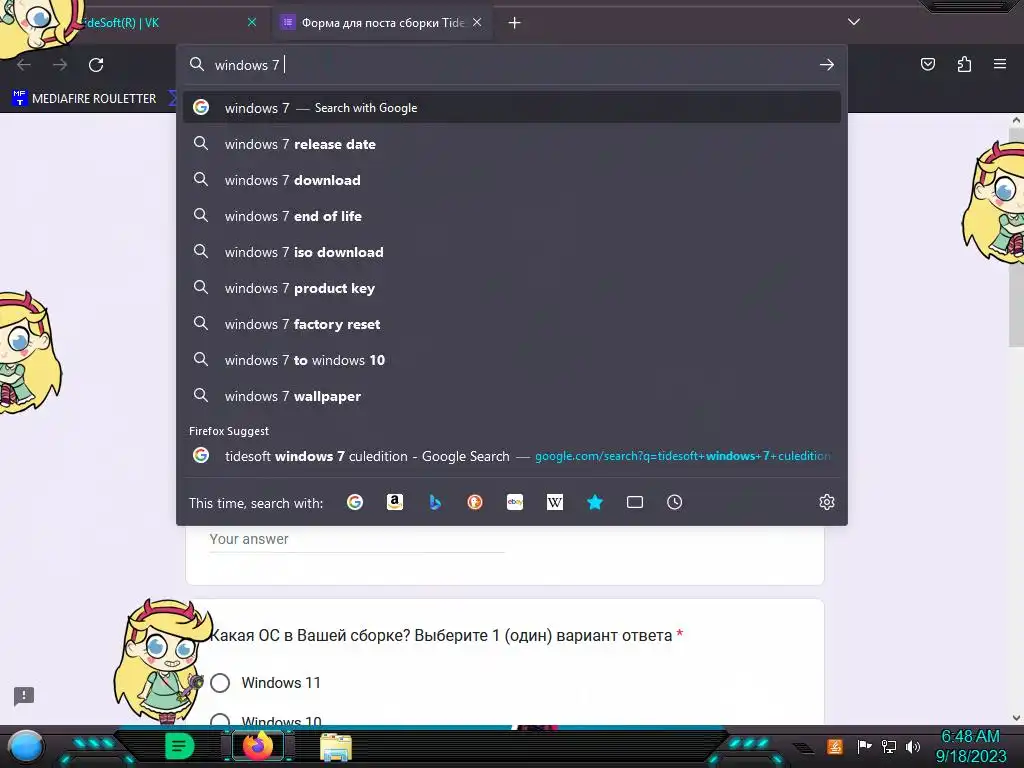Click the Firefox taskbar icon
This screenshot has width=1024, height=768.
tap(258, 746)
